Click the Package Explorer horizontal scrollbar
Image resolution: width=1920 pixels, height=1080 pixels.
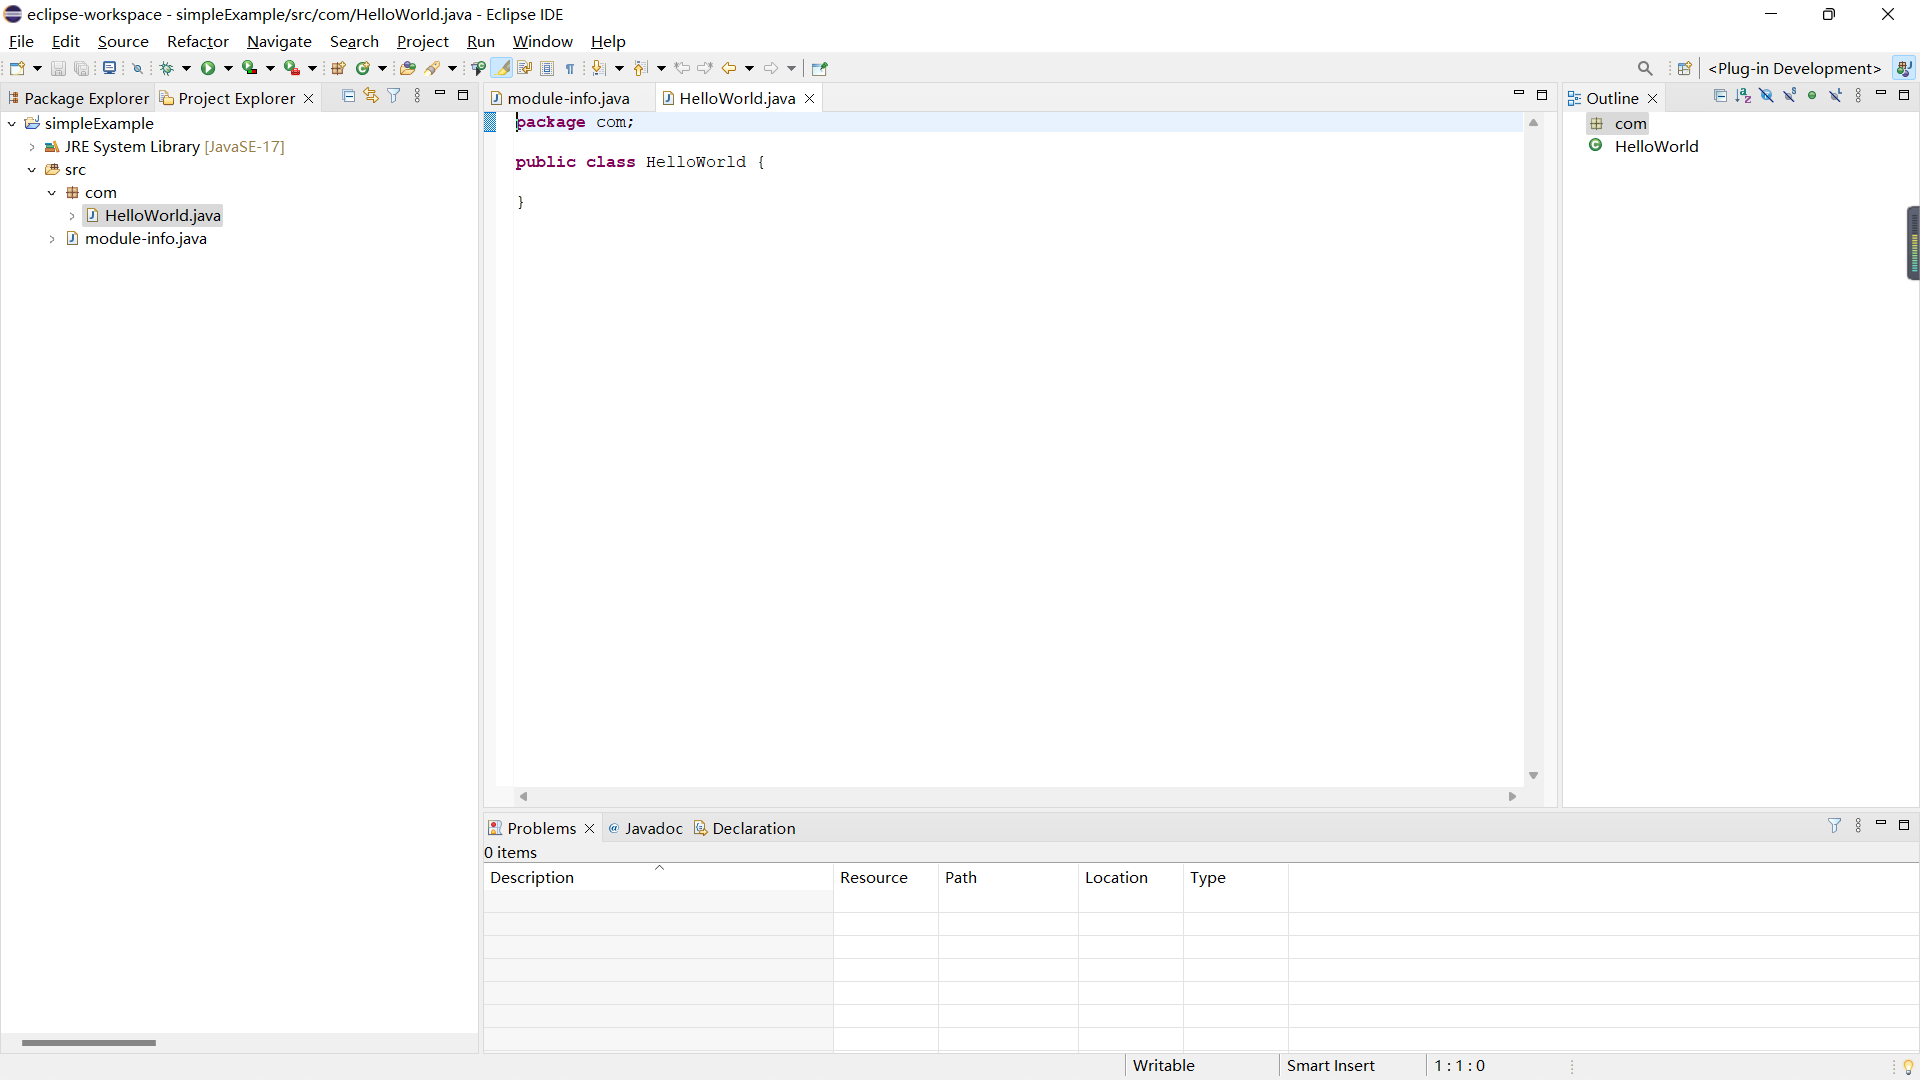pos(89,1043)
